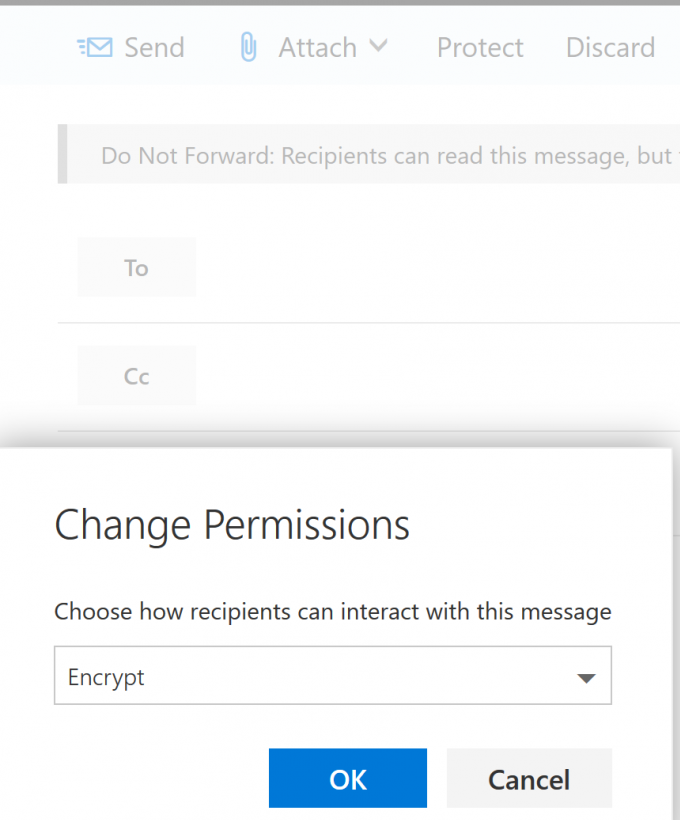Dismiss the dialog with Cancel
680x820 pixels.
point(528,779)
